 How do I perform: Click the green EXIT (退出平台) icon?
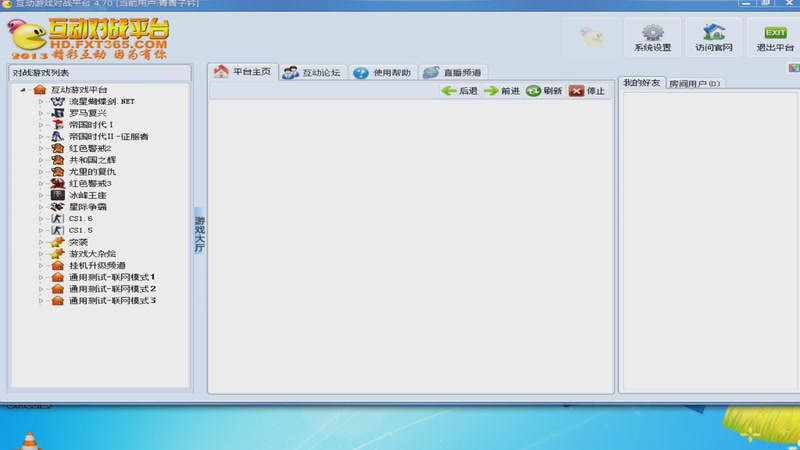click(775, 33)
